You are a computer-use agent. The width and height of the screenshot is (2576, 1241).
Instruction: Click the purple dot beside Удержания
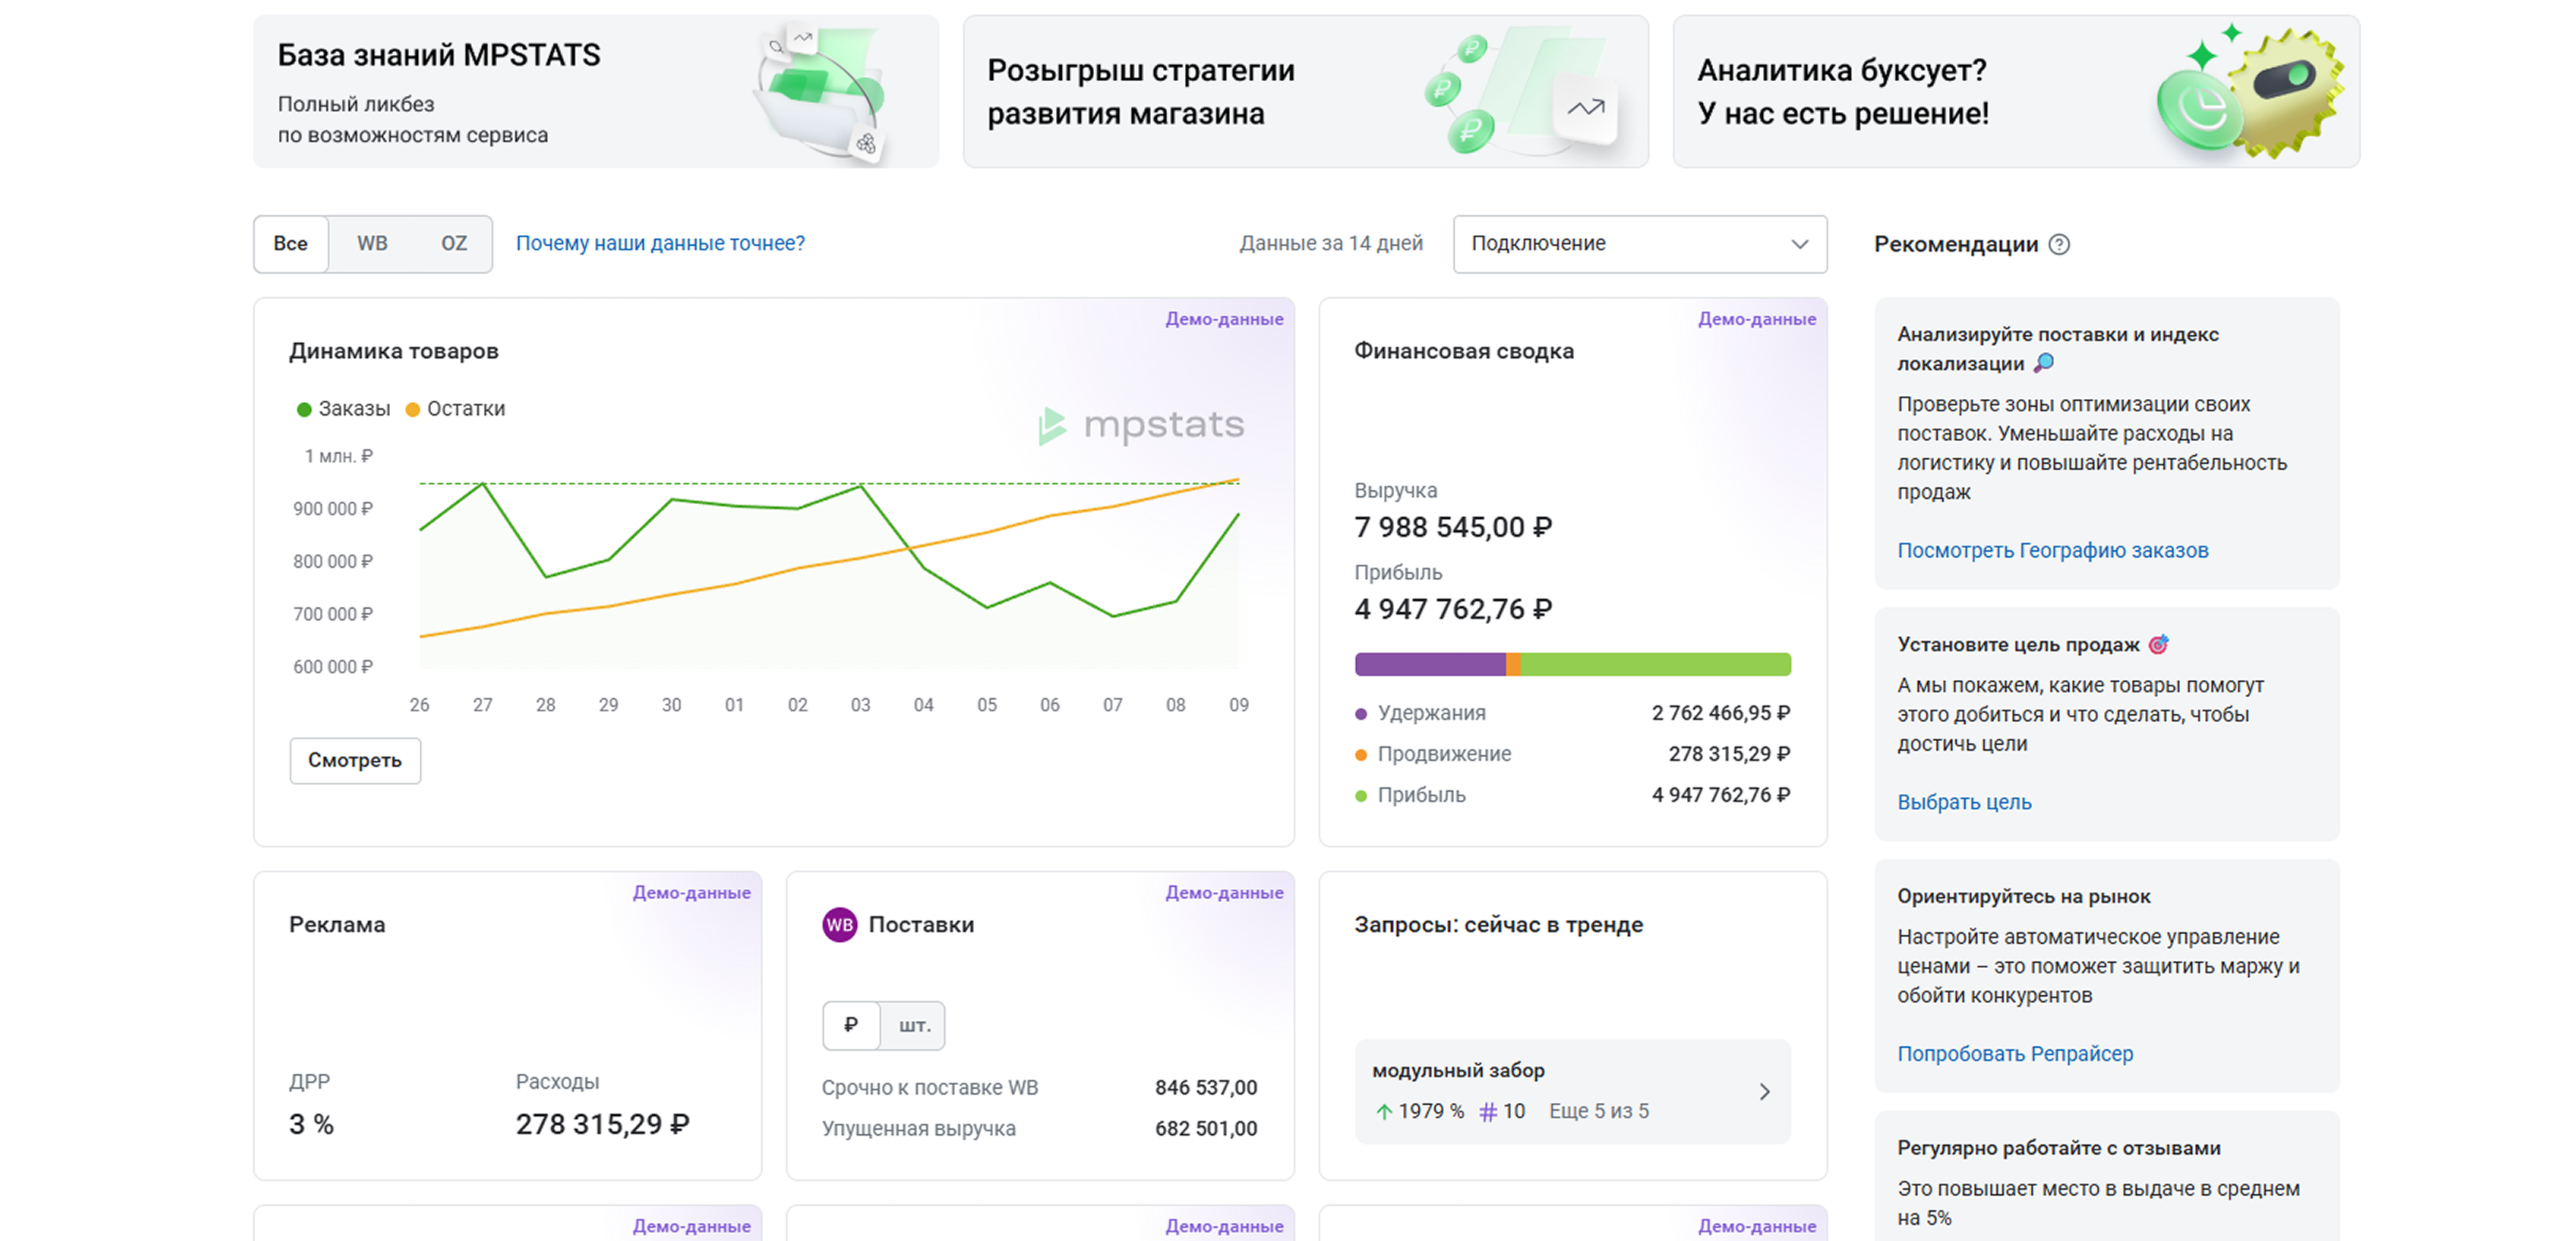(1360, 714)
